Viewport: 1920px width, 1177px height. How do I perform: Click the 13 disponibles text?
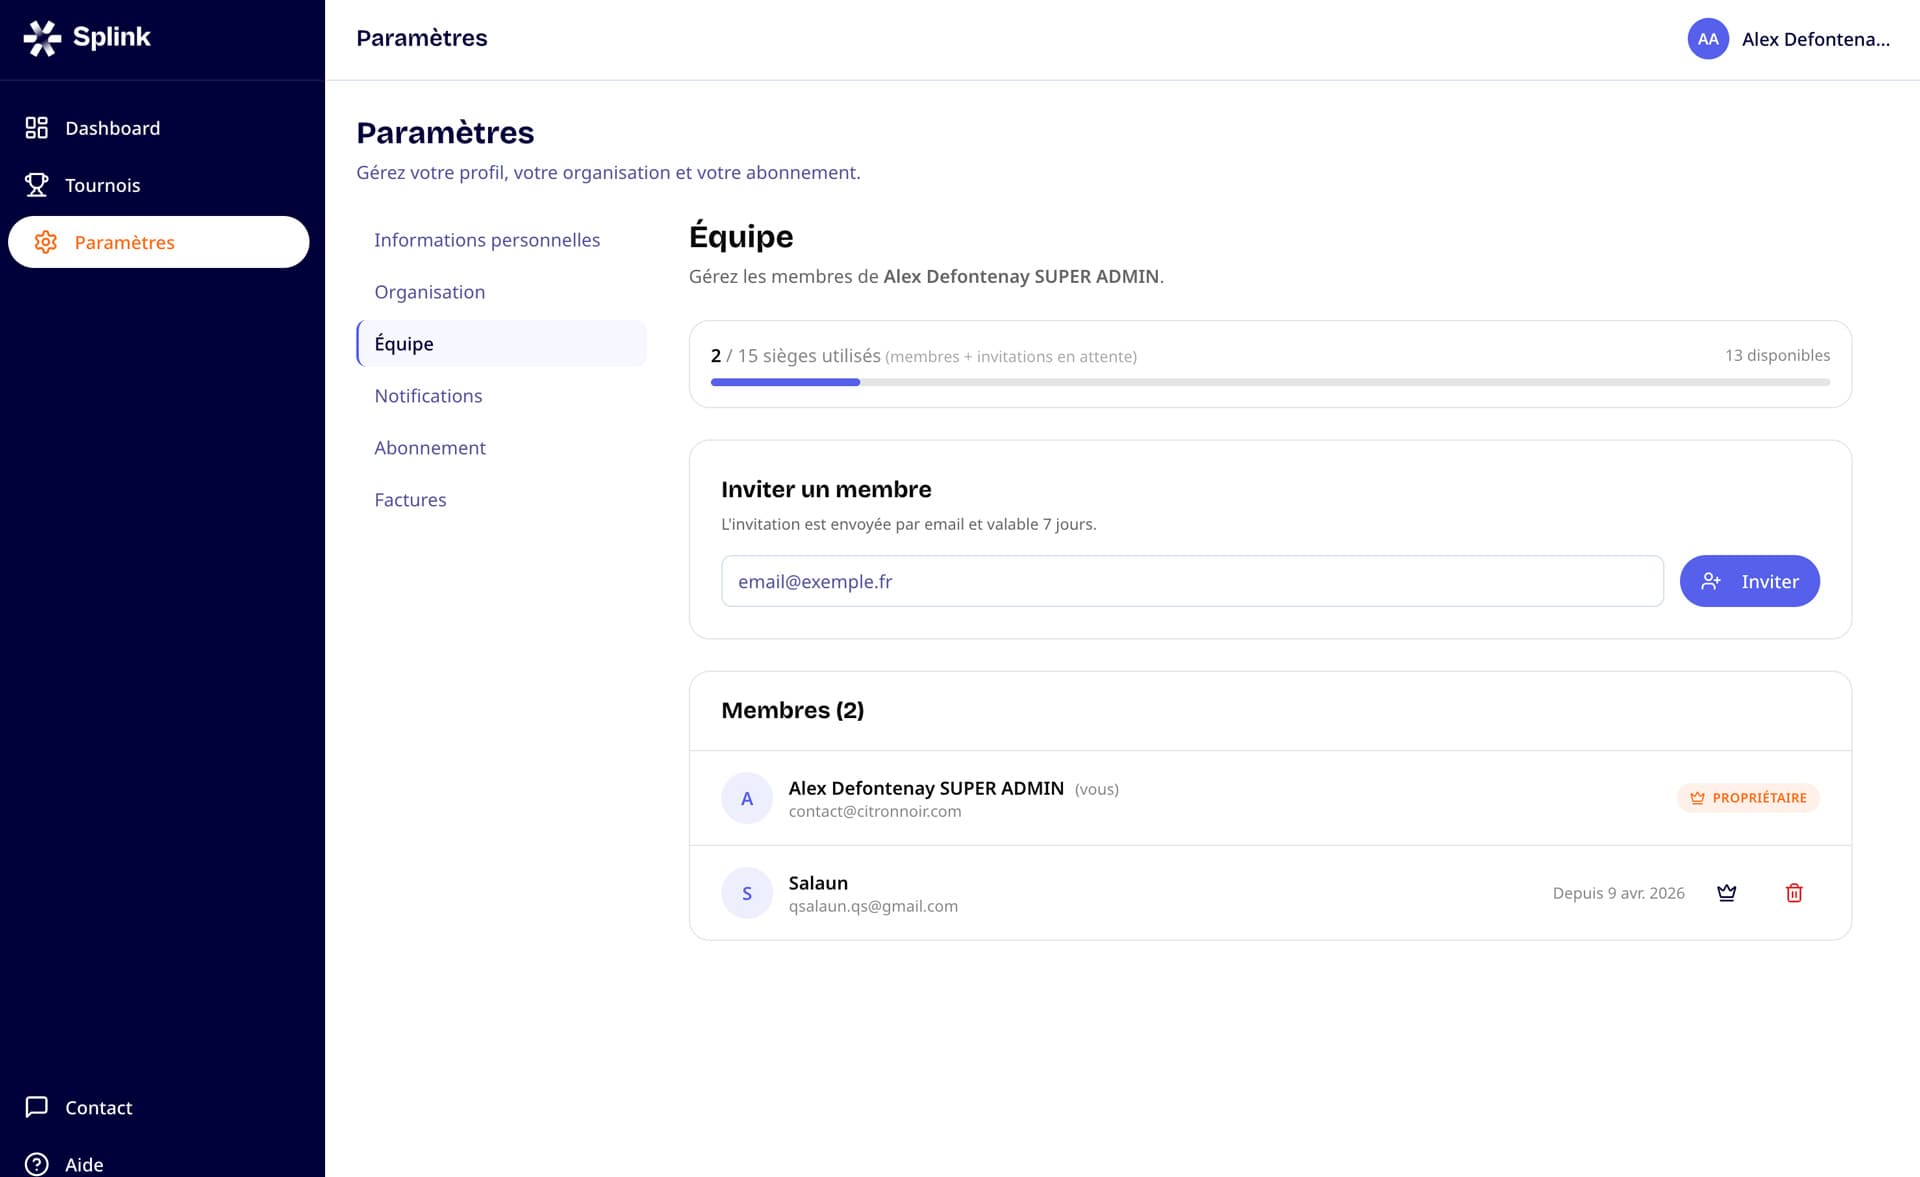tap(1777, 355)
